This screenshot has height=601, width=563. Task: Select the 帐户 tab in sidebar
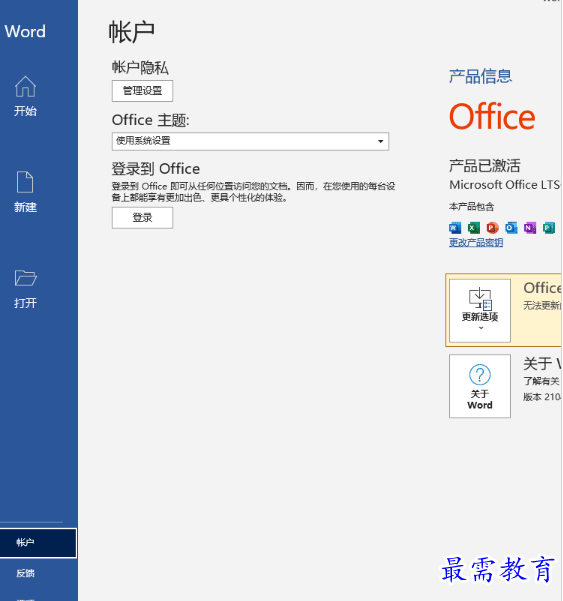click(x=38, y=543)
